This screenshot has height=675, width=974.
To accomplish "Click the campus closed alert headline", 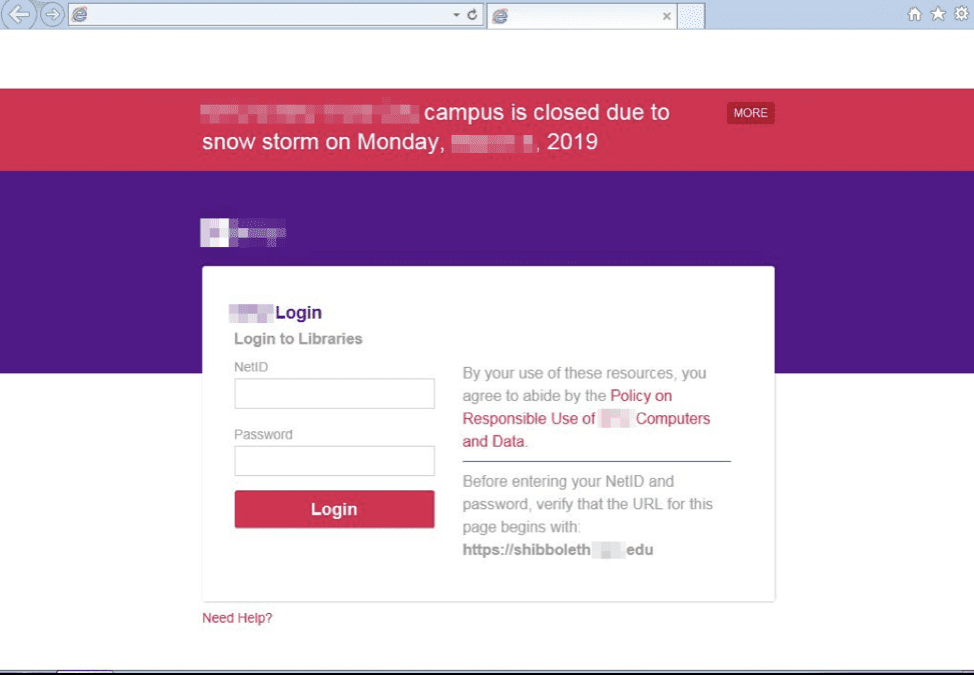I will click(435, 127).
